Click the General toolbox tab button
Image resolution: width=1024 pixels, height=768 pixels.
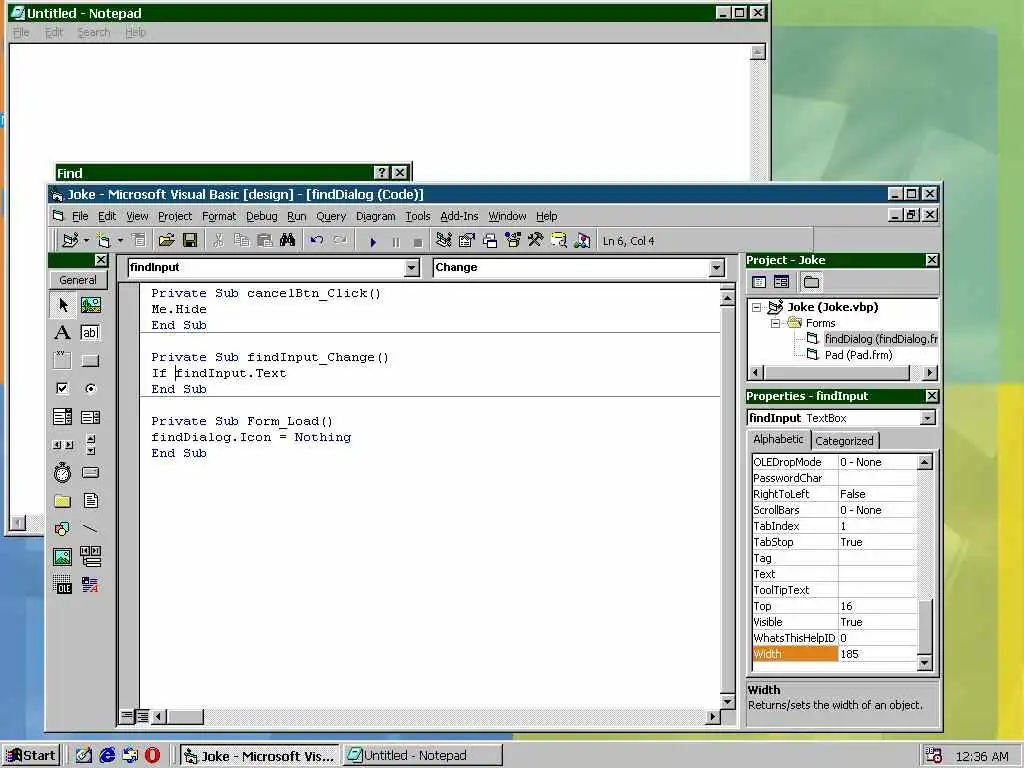[78, 280]
